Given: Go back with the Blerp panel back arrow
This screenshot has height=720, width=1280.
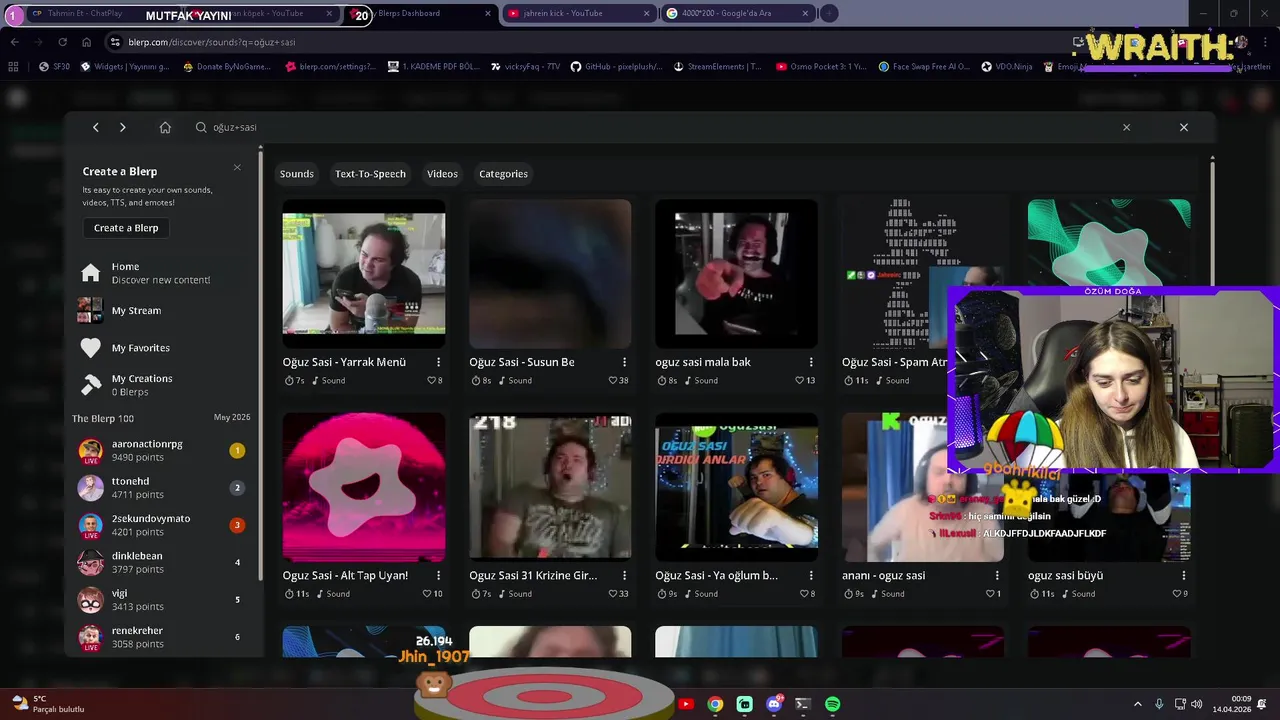Looking at the screenshot, I should (95, 127).
